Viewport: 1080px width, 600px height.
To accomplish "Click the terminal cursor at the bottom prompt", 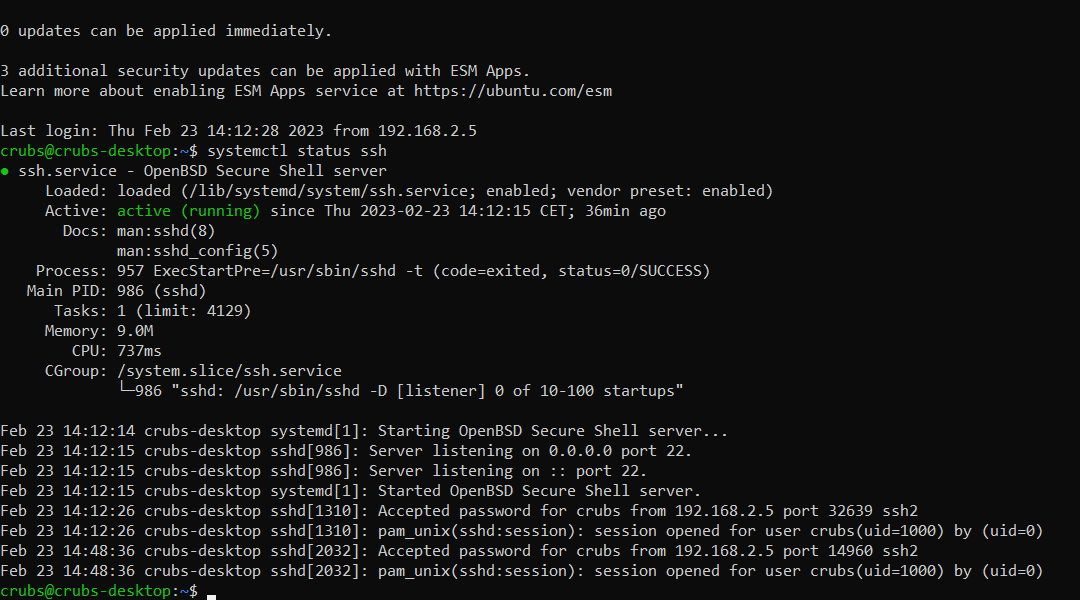I will click(212, 593).
